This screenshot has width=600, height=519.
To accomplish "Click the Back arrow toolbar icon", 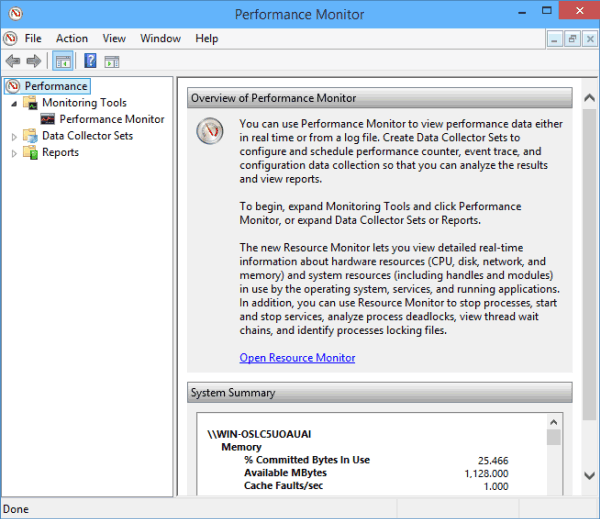I will click(x=13, y=61).
